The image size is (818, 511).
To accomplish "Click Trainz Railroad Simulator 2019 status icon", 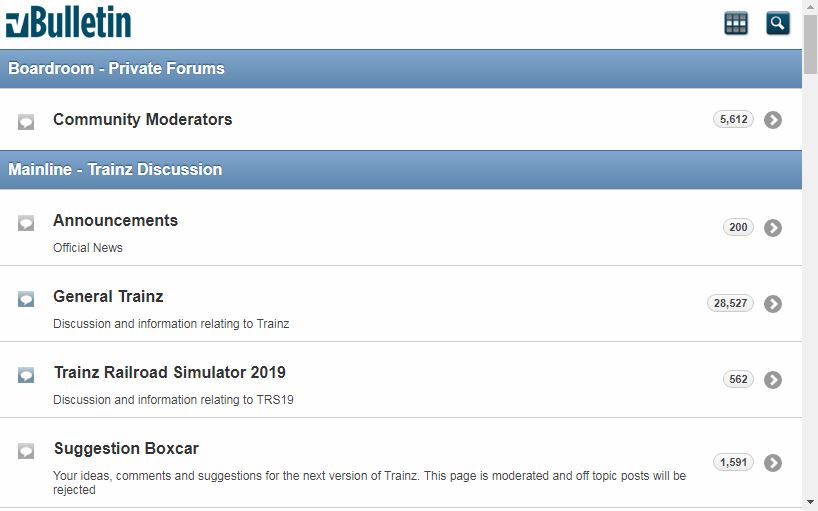I will 26,375.
